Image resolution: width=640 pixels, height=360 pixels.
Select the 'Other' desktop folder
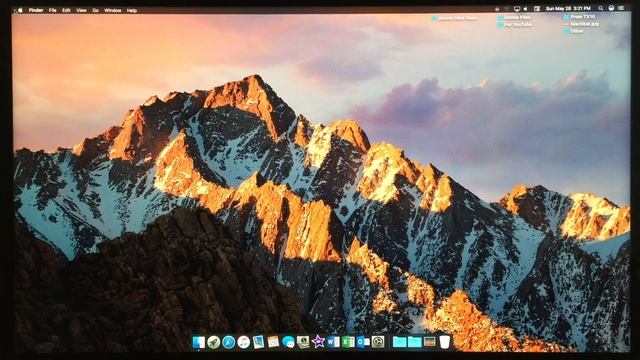coord(574,31)
